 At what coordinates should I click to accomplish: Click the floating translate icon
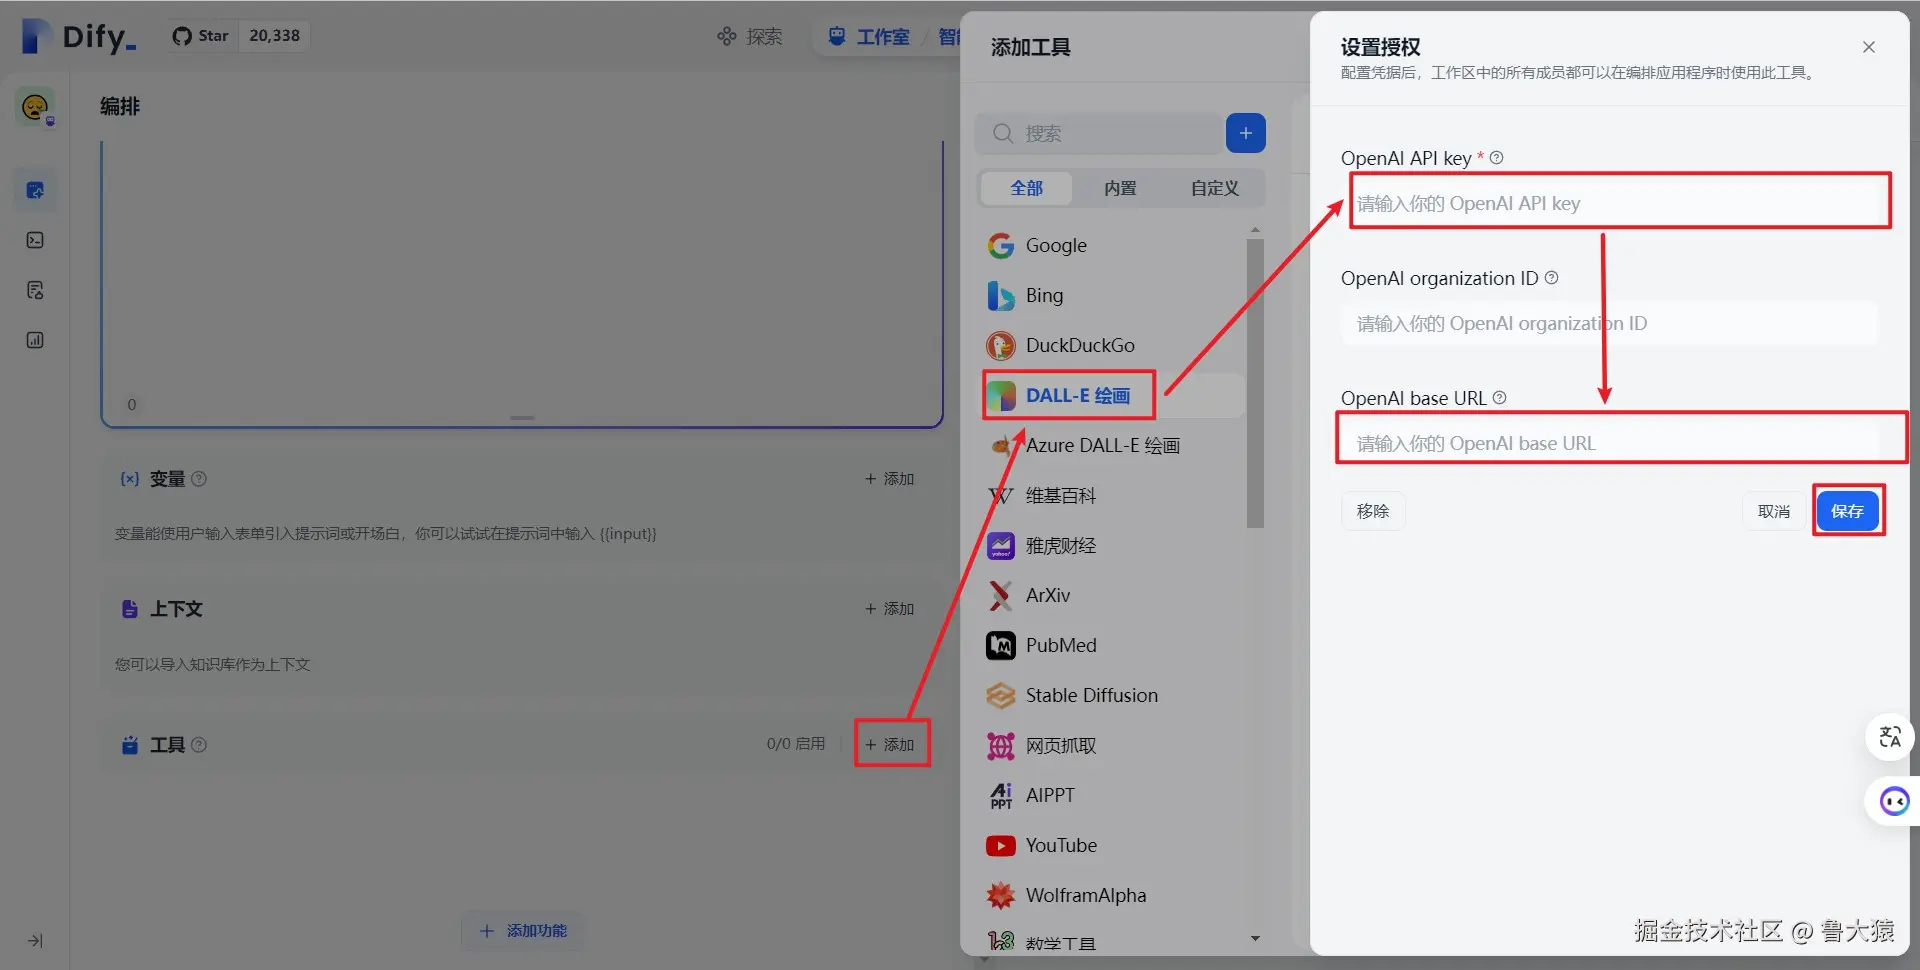pyautogui.click(x=1889, y=737)
